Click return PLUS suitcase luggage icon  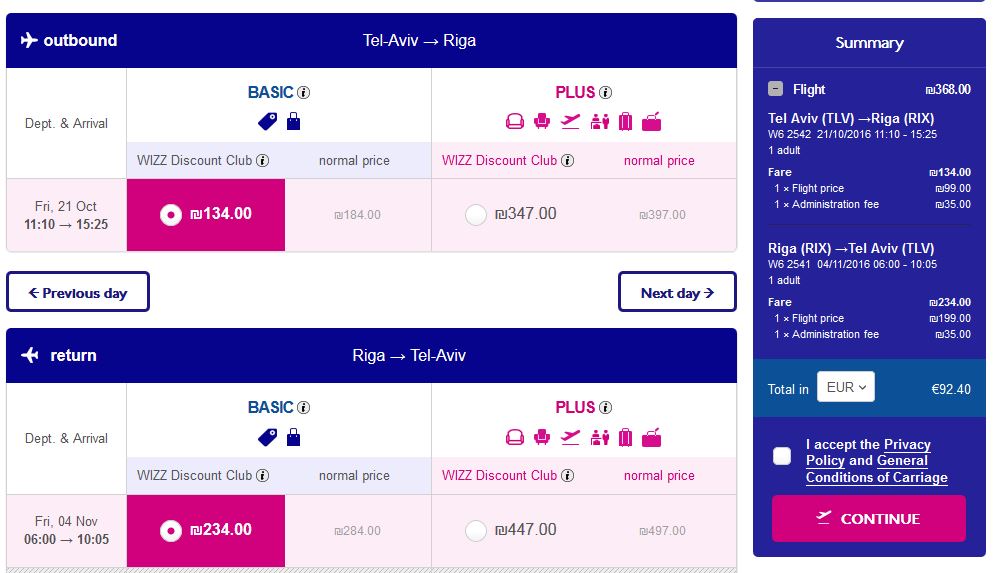[x=626, y=437]
